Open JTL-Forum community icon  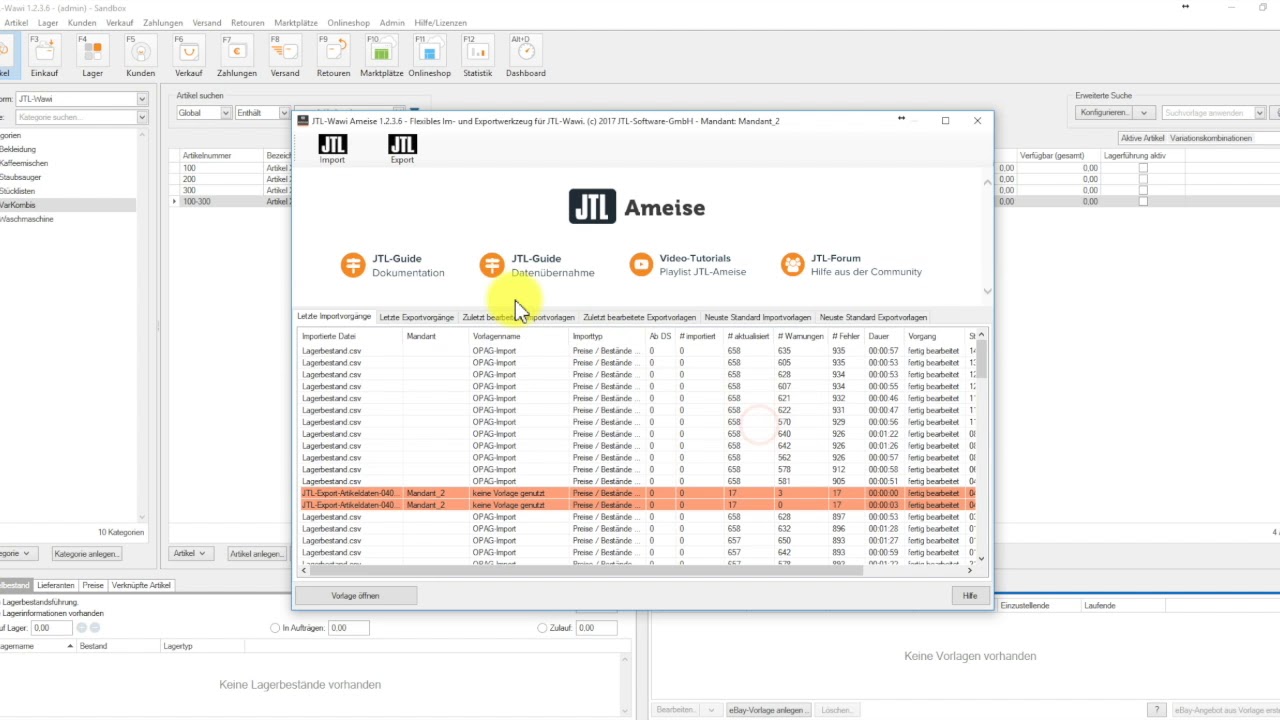point(793,264)
